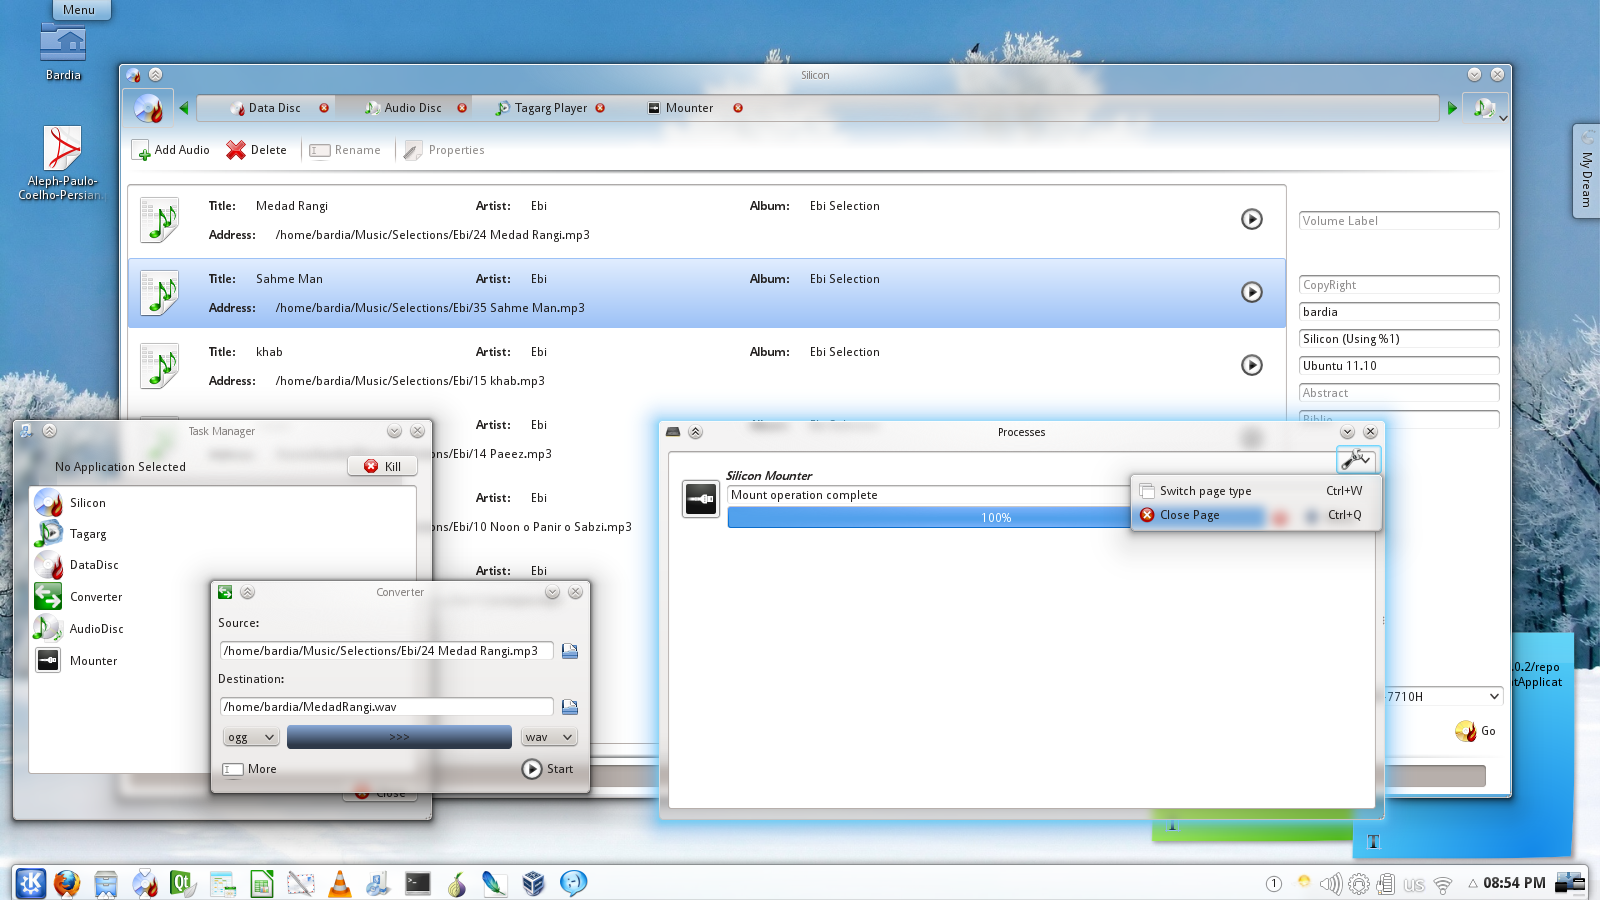Edit the Ubuntu 11.10 field

coord(1399,366)
